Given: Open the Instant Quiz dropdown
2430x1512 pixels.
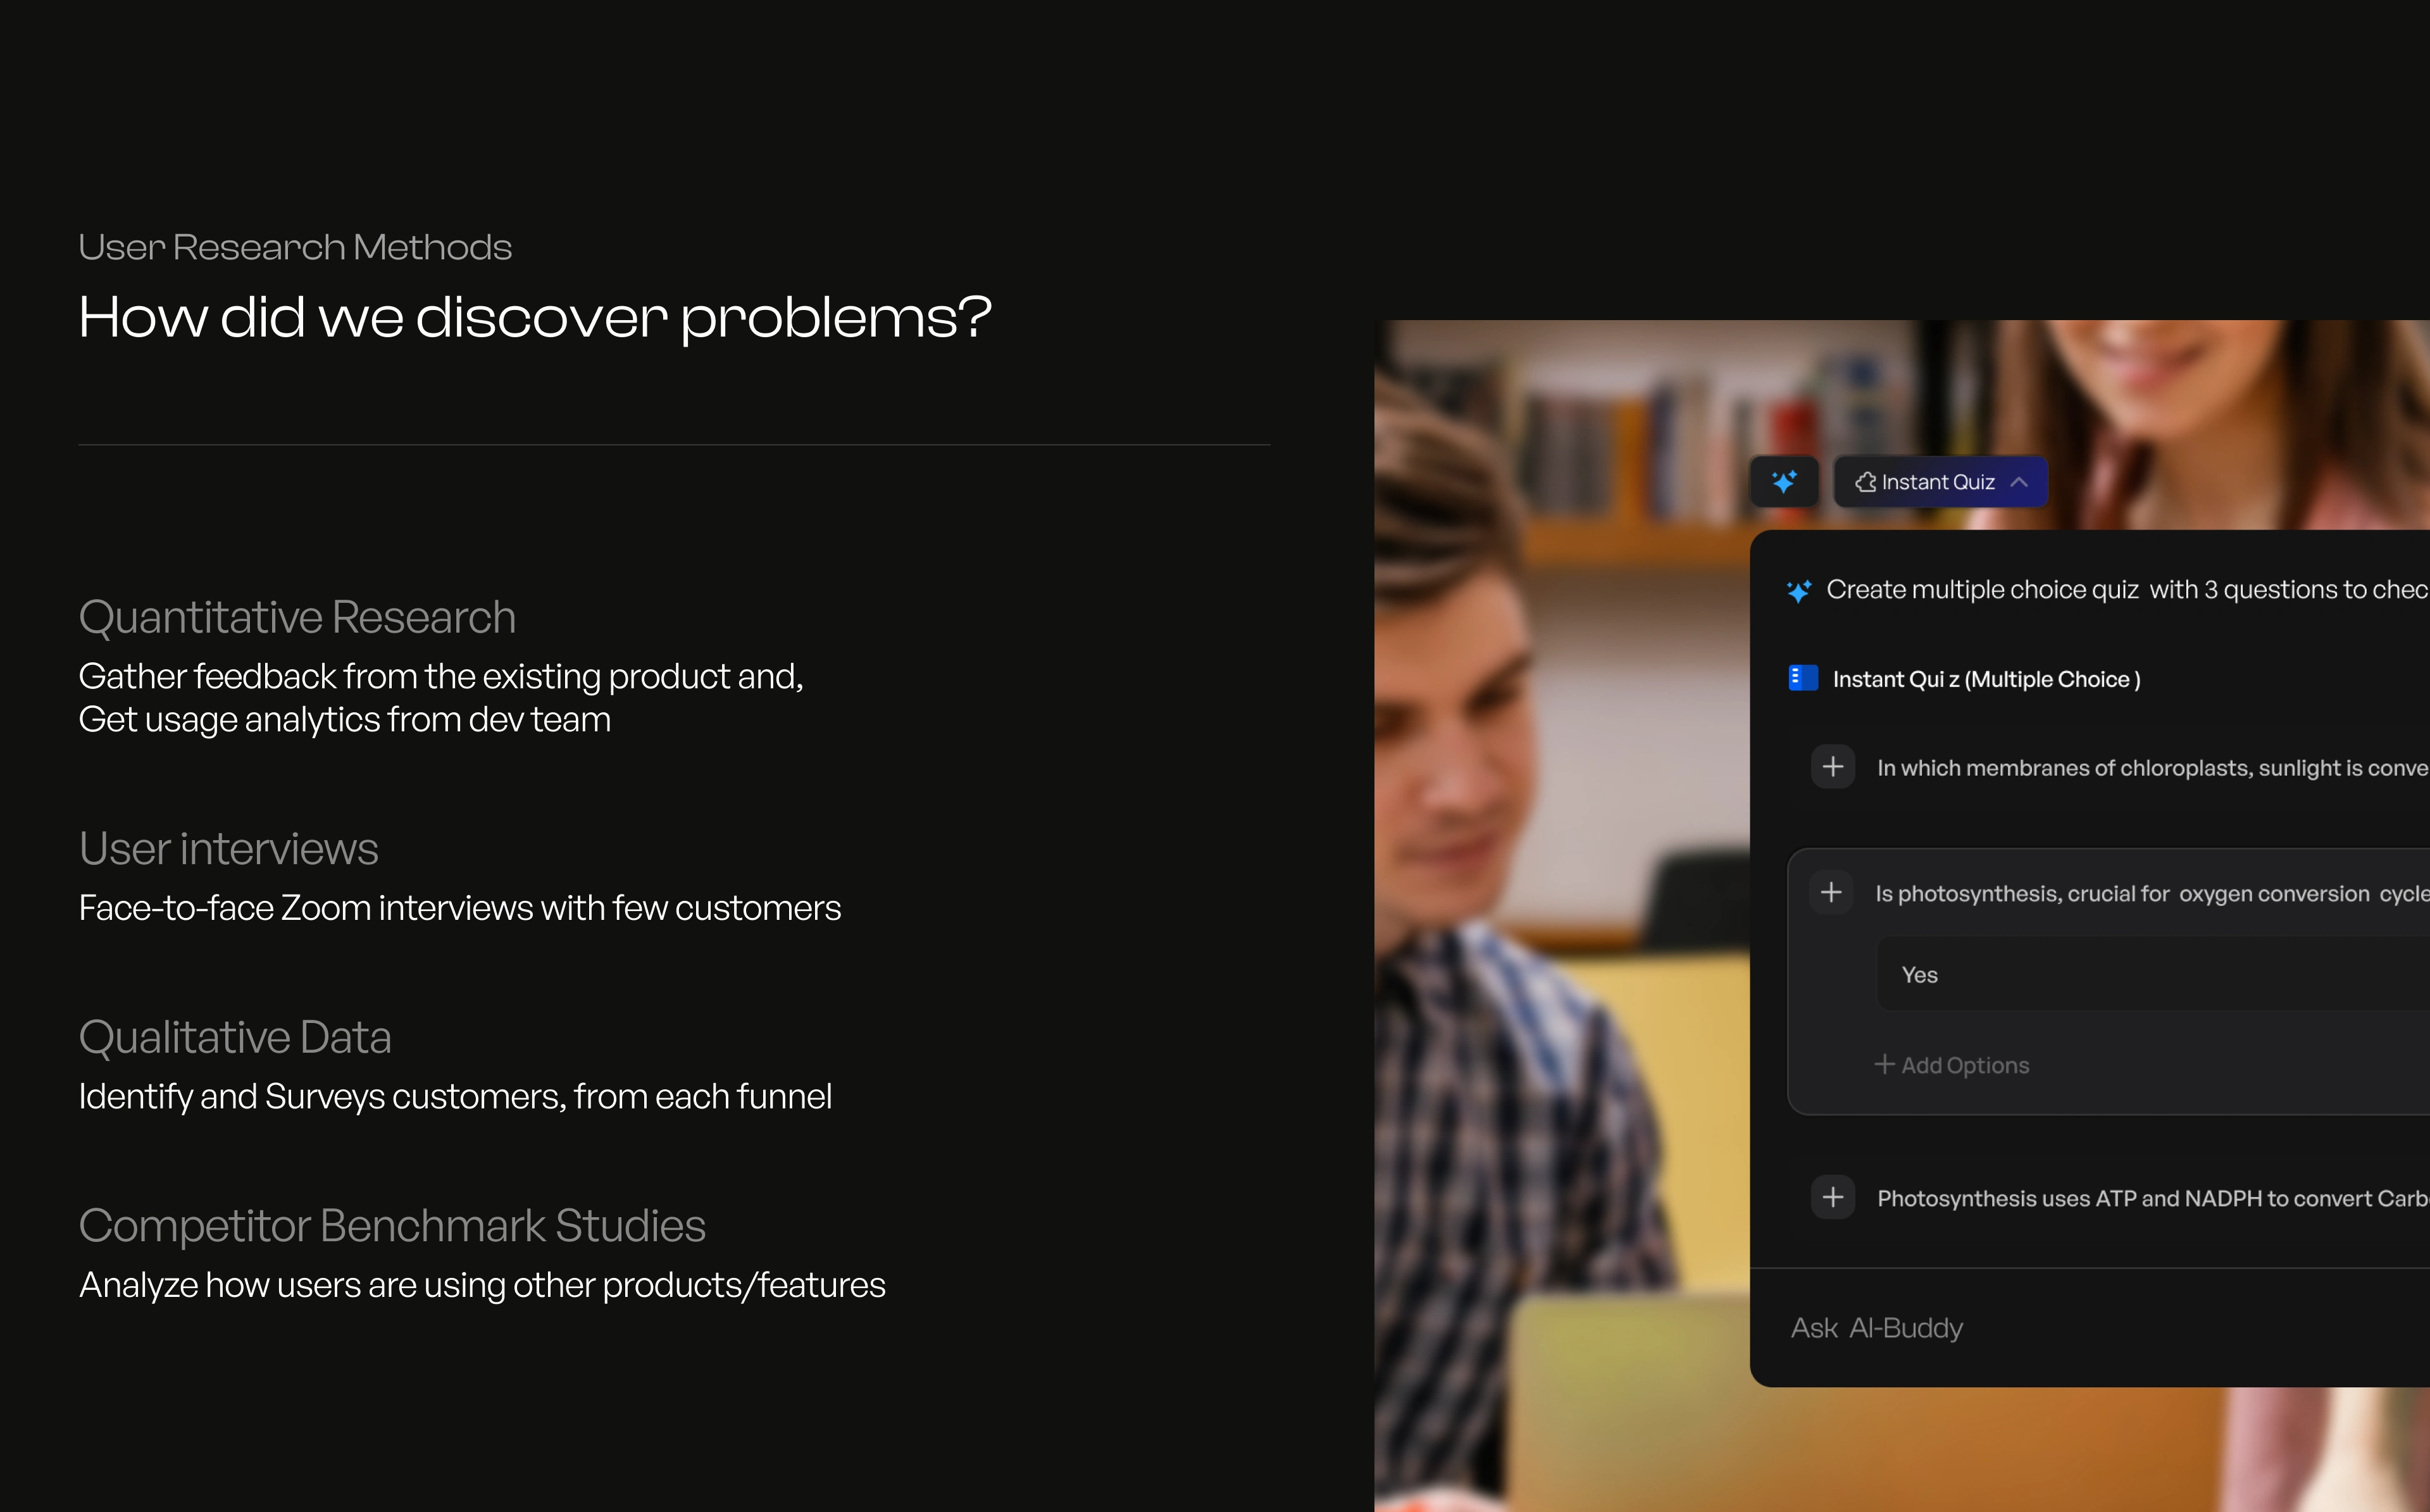Looking at the screenshot, I should point(1940,482).
